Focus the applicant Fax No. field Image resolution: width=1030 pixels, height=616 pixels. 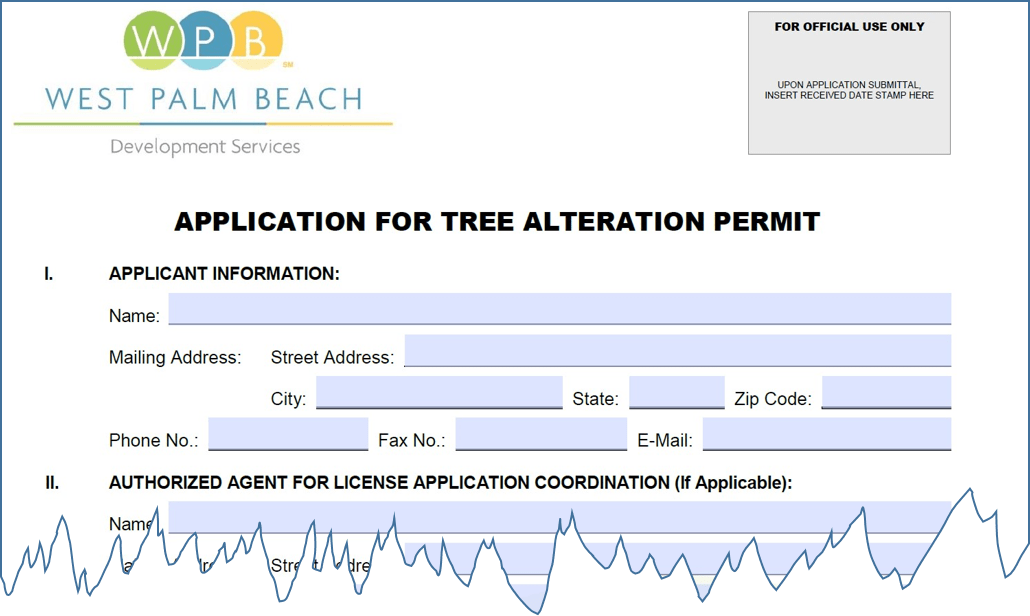541,435
